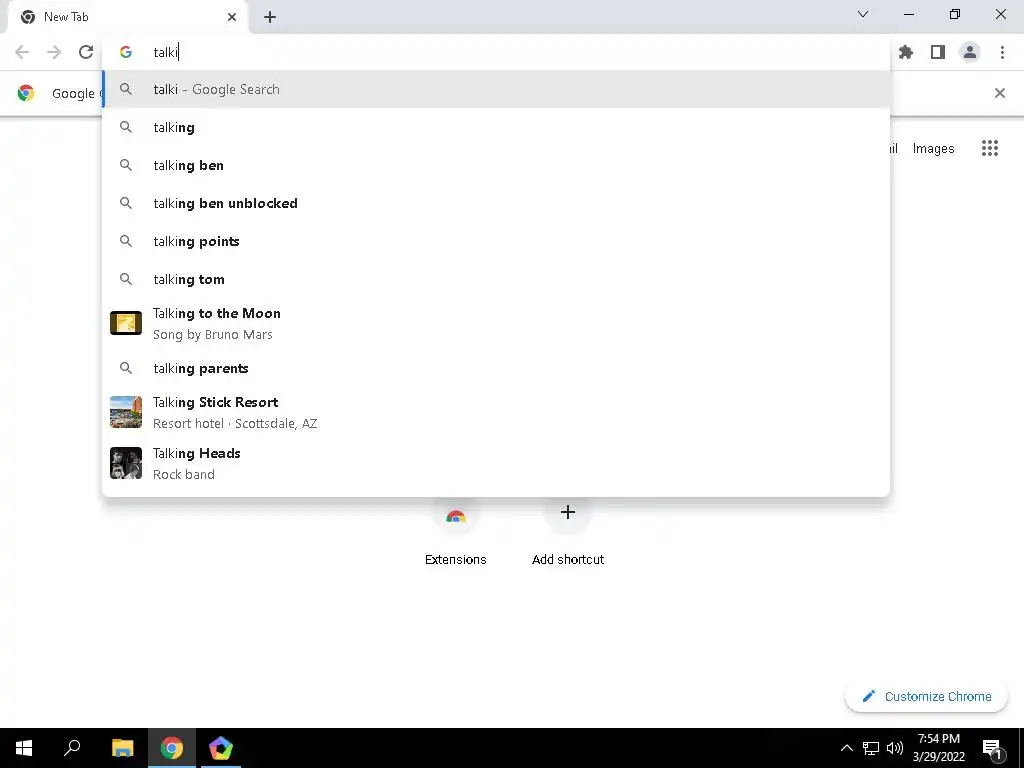Image resolution: width=1024 pixels, height=768 pixels.
Task: Choose 'talking ben unblocked' suggestion
Action: click(x=496, y=203)
